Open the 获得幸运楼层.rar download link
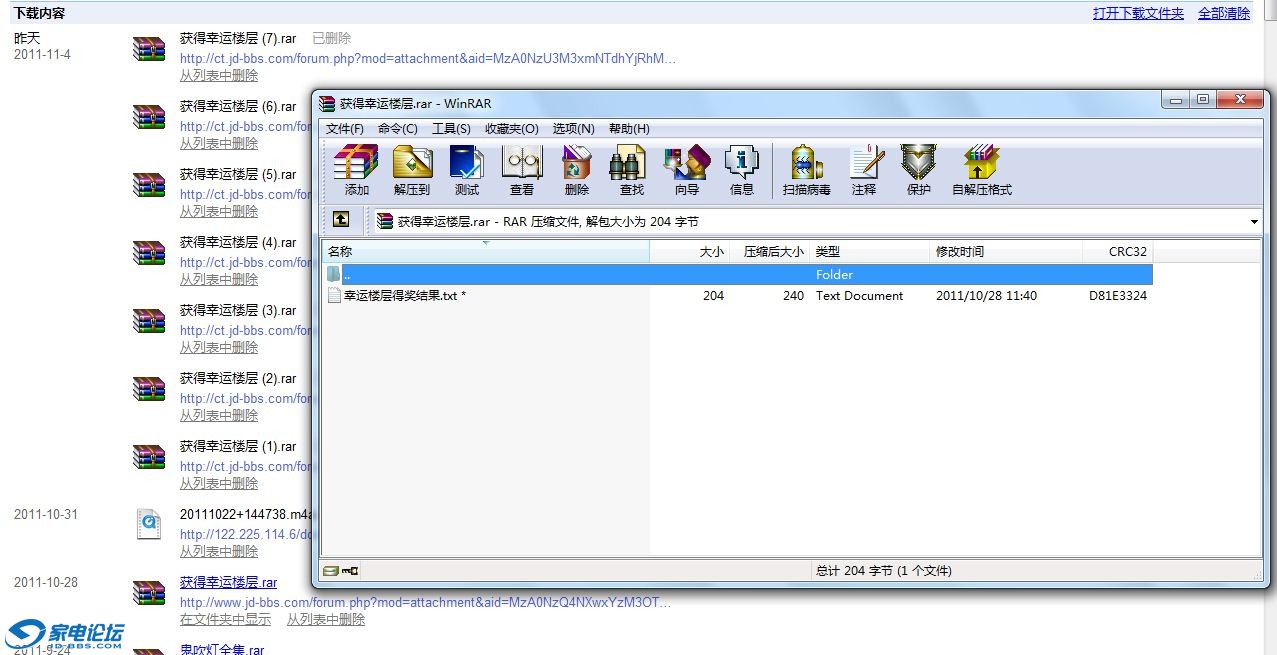Image resolution: width=1277 pixels, height=655 pixels. pyautogui.click(x=228, y=582)
